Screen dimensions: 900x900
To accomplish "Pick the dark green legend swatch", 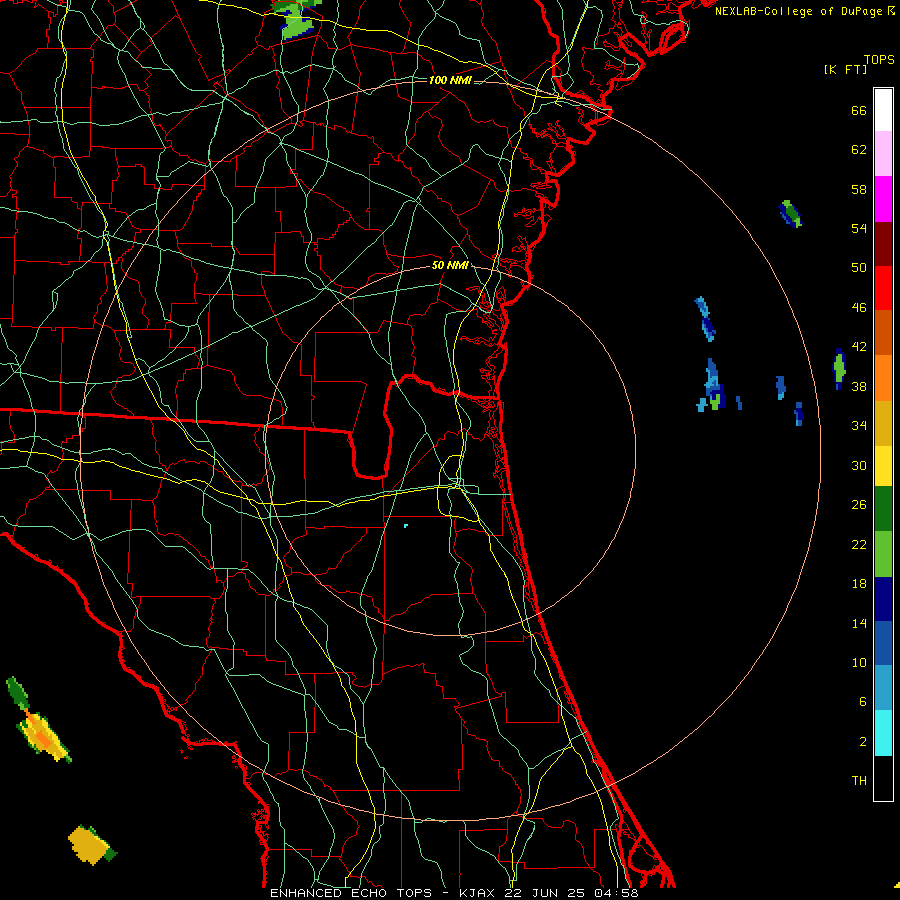I will click(x=883, y=509).
